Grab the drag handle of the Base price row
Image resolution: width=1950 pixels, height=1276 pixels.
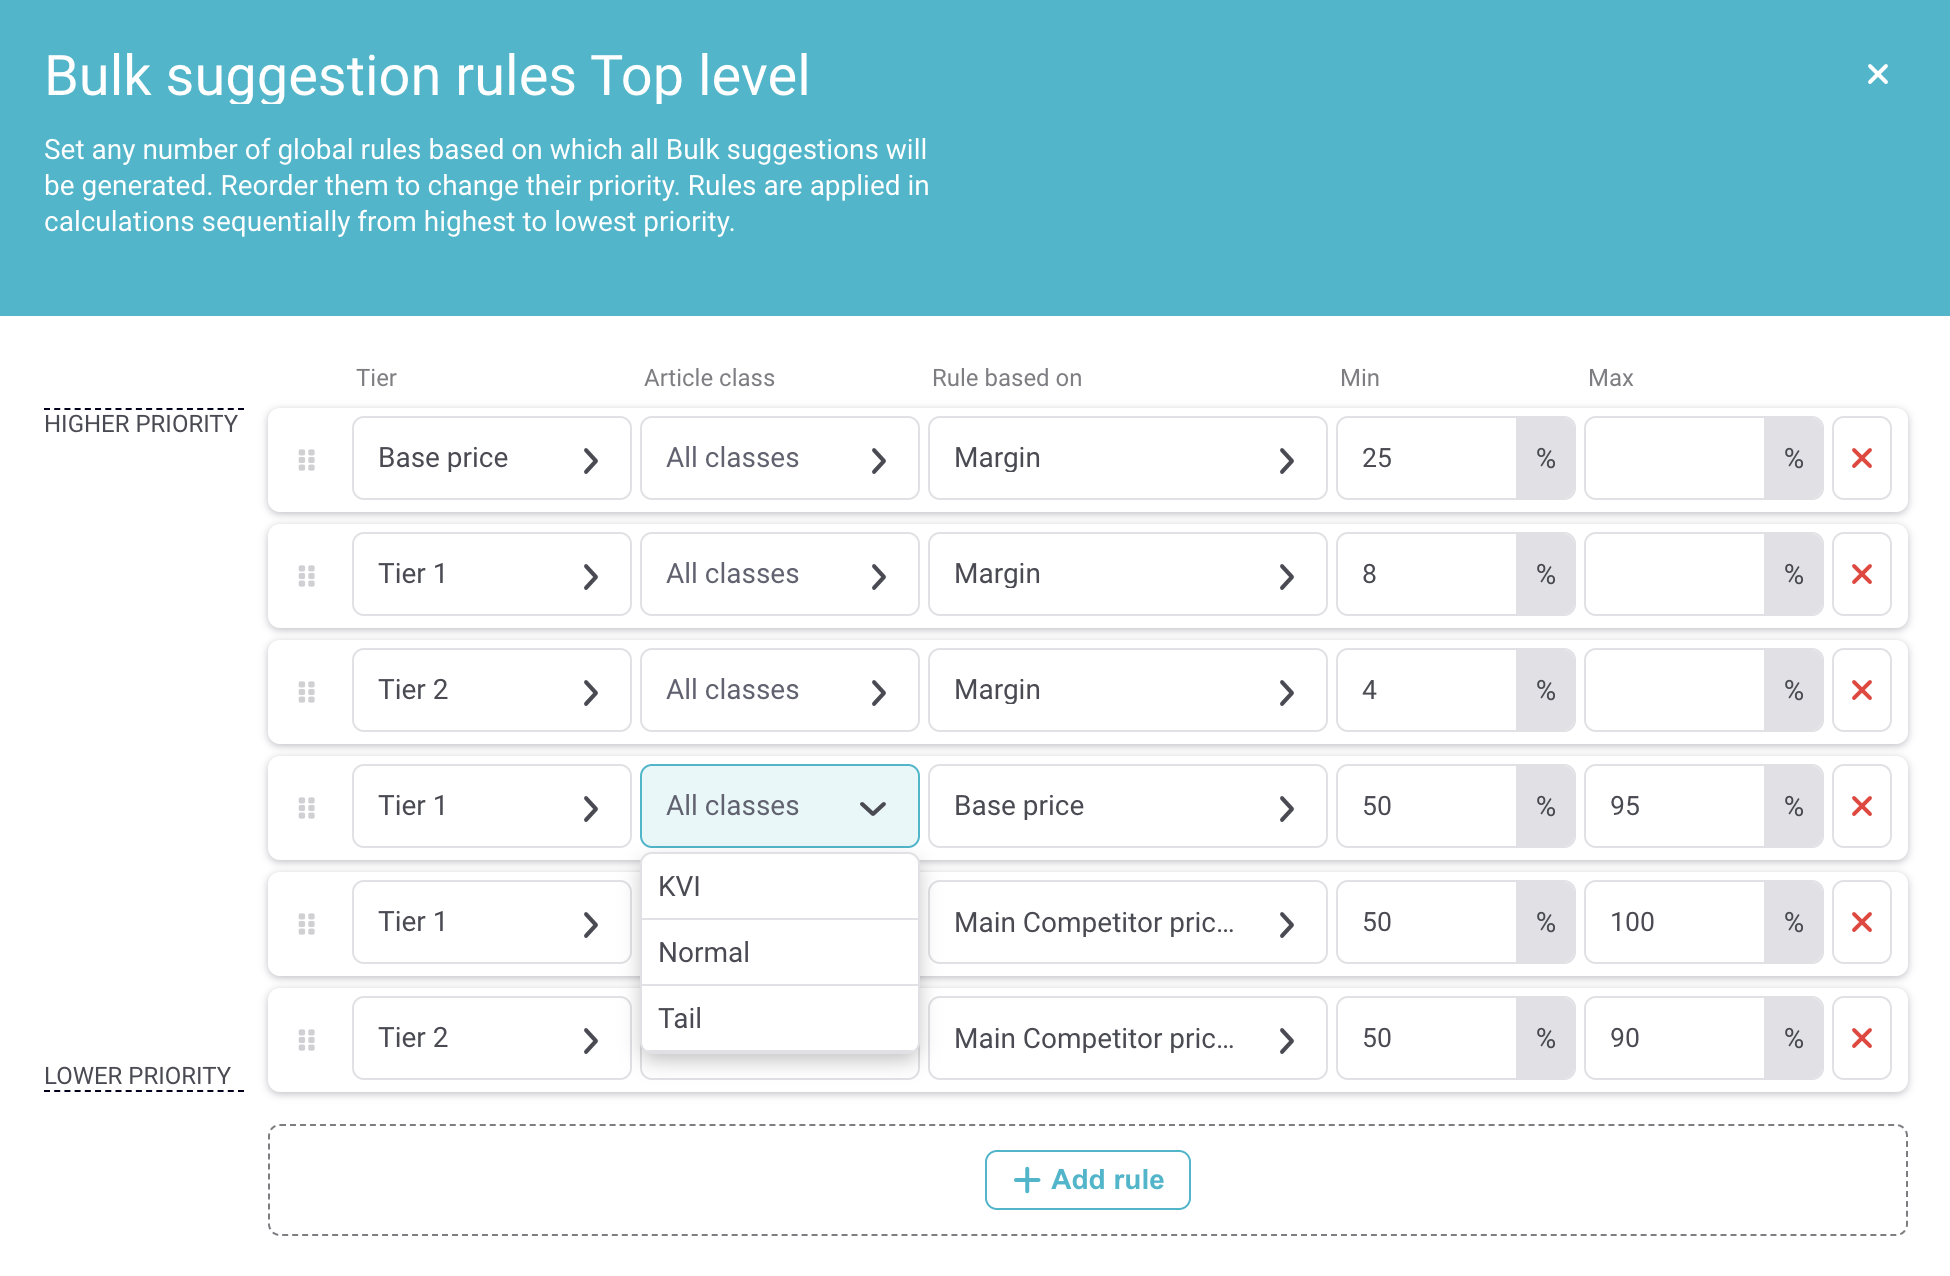[307, 460]
